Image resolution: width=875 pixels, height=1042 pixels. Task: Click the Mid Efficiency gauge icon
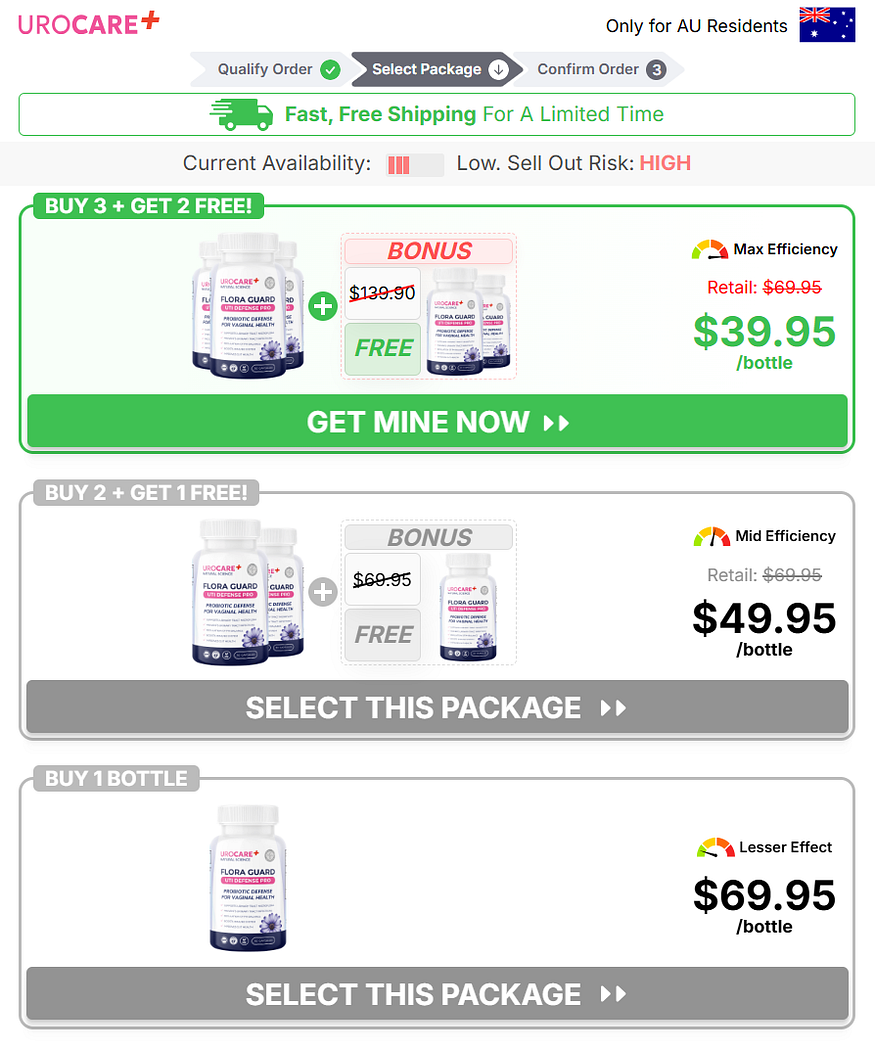[711, 536]
